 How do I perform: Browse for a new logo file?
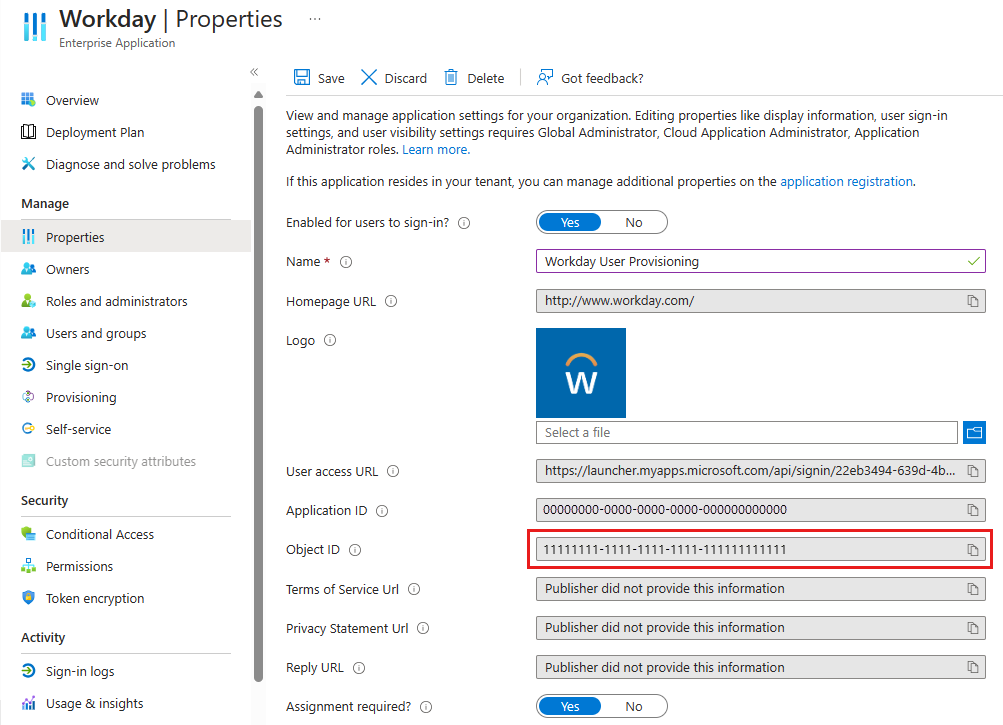(x=974, y=432)
